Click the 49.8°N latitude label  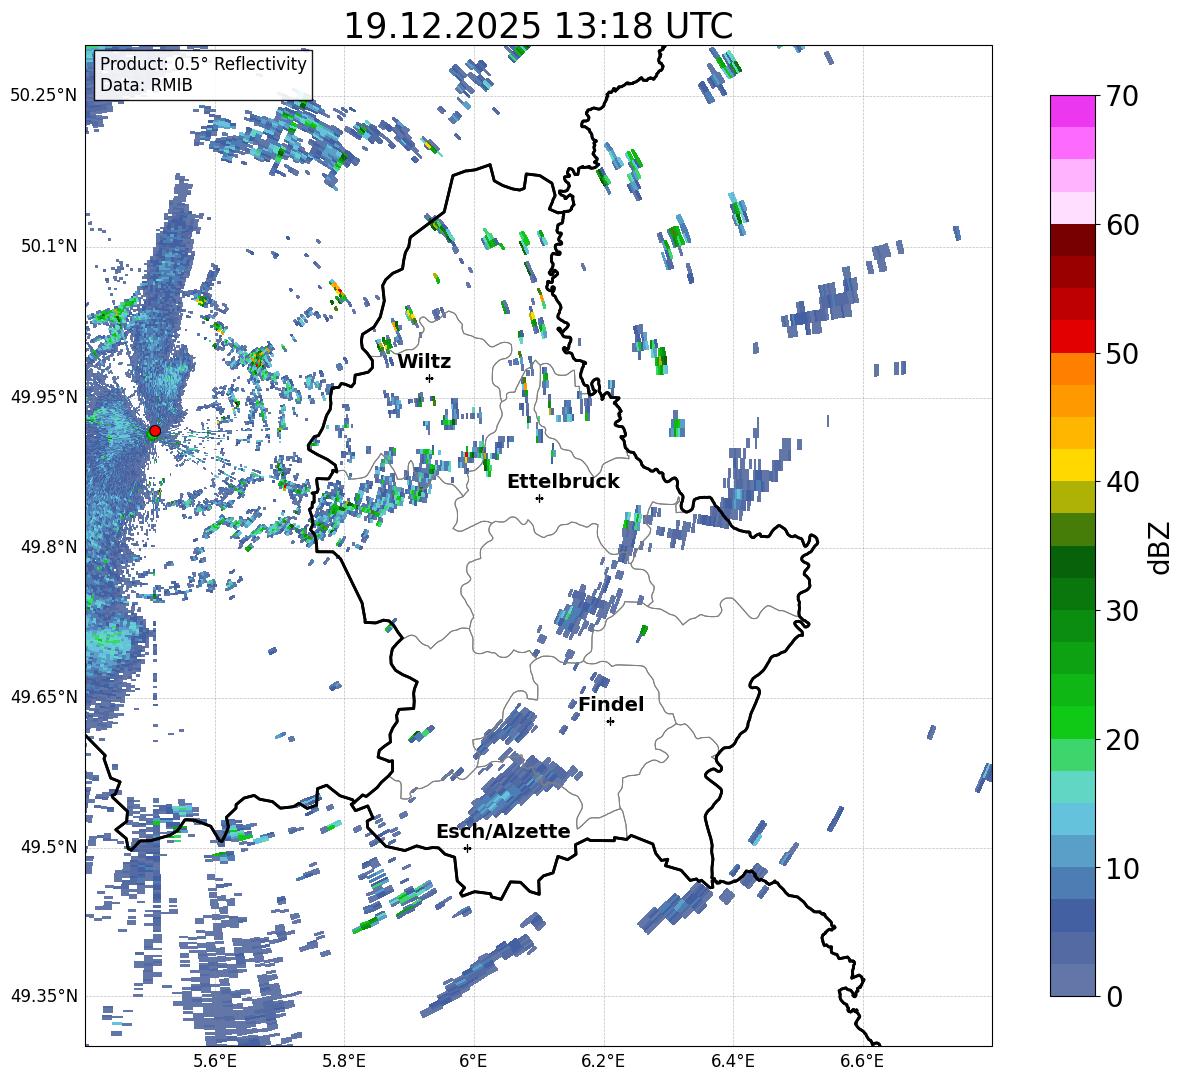tap(49, 547)
